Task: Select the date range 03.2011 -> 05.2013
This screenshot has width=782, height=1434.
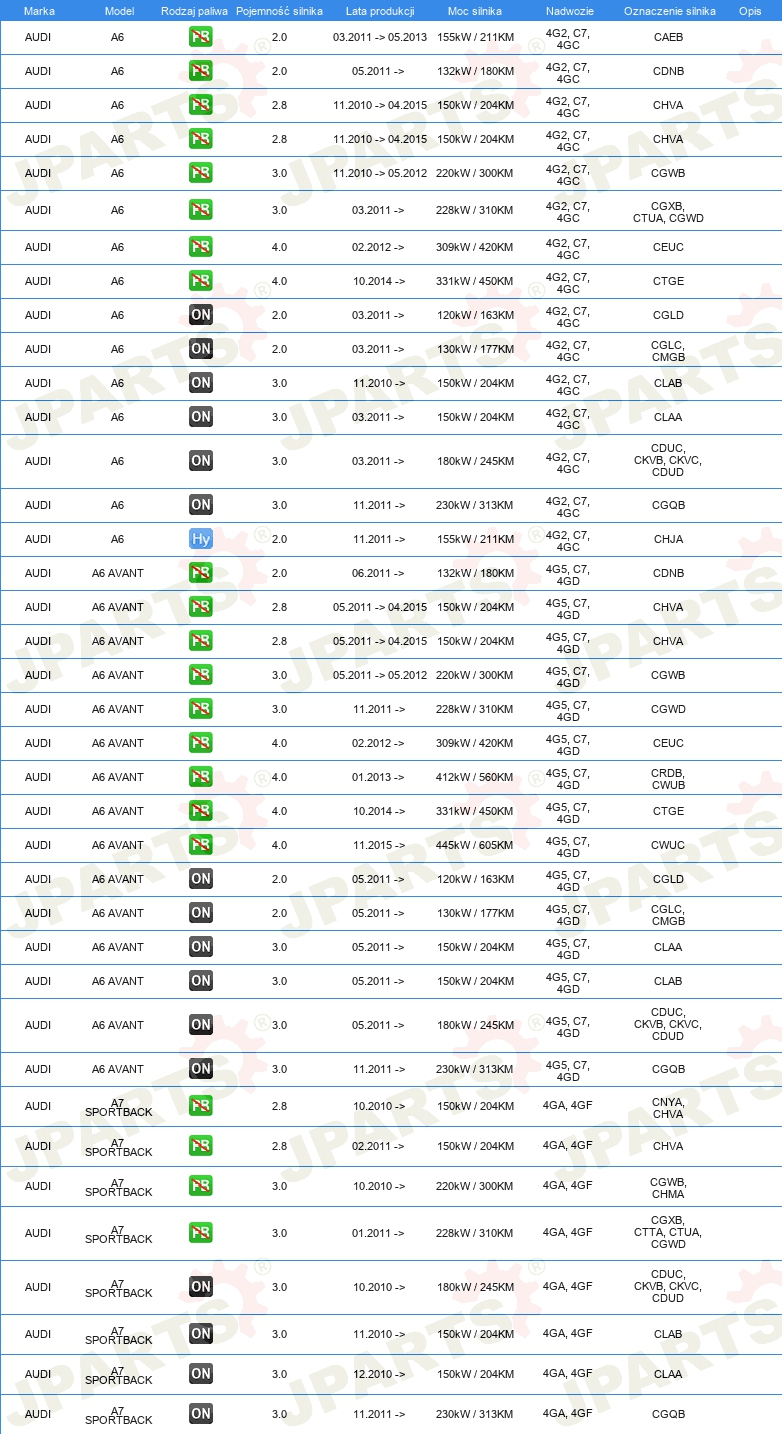Action: click(380, 38)
